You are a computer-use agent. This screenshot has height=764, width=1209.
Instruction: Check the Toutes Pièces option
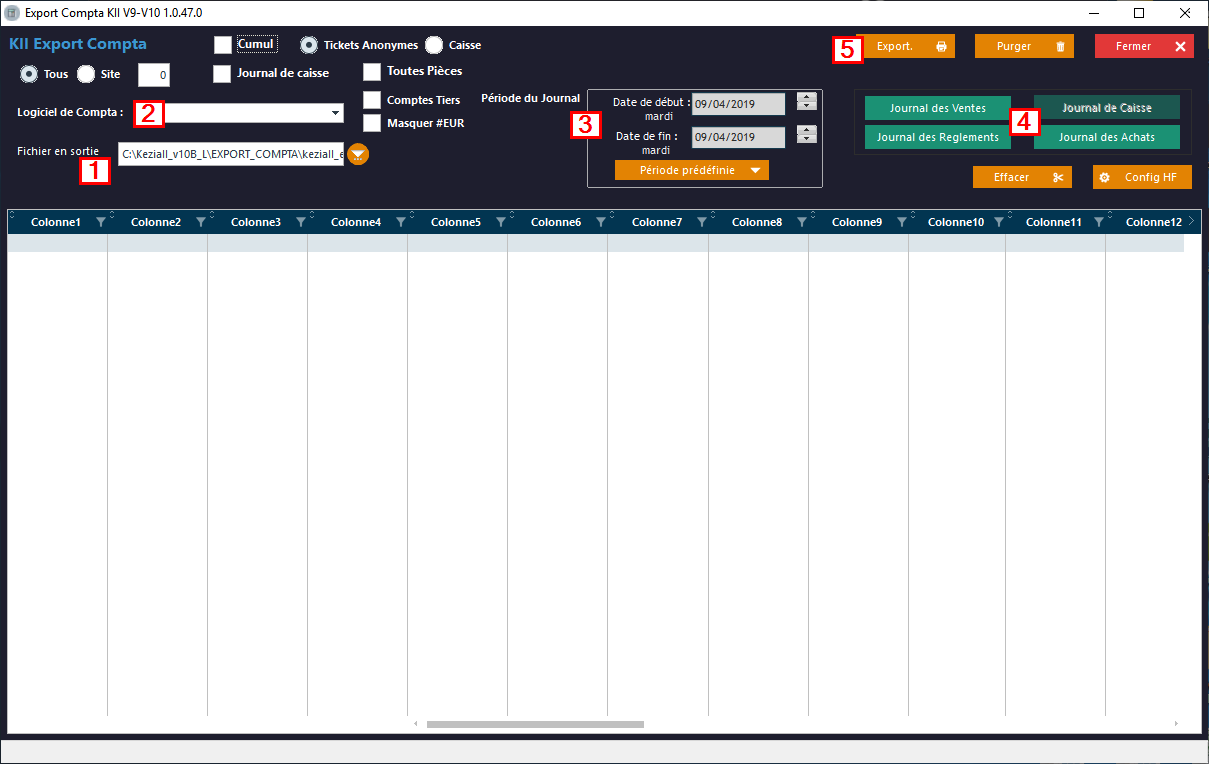point(372,72)
